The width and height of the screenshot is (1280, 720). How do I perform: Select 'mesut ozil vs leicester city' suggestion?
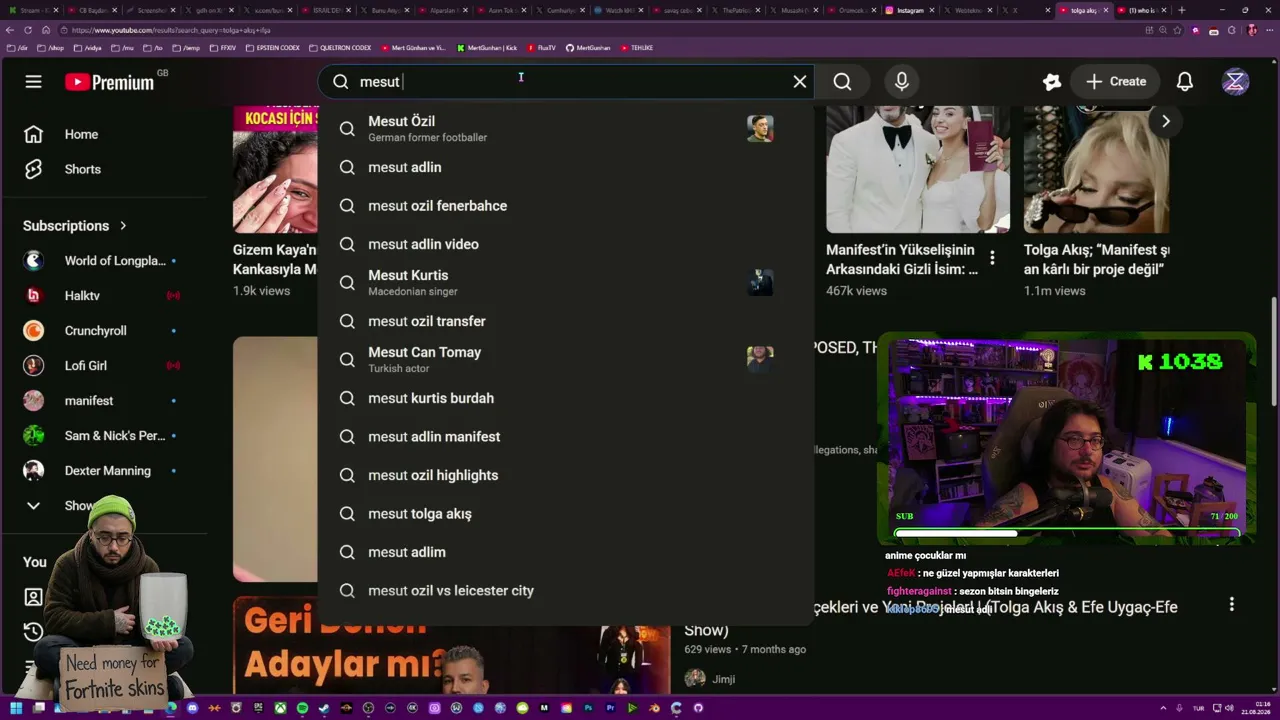click(x=566, y=591)
